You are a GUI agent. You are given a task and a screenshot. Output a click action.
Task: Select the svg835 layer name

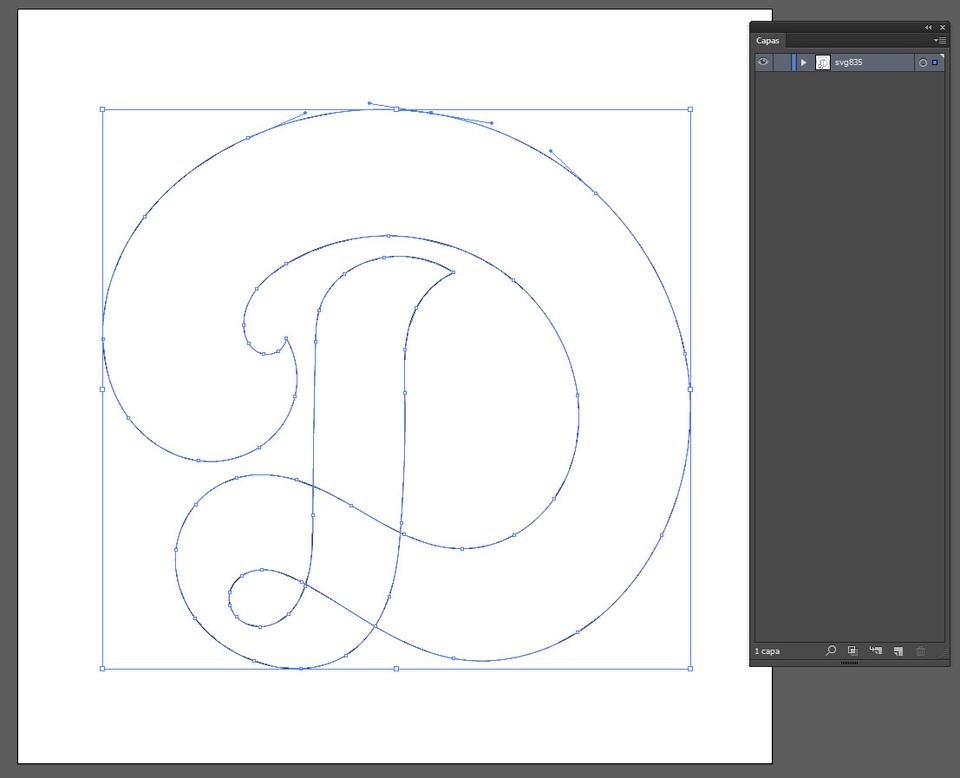[x=849, y=62]
